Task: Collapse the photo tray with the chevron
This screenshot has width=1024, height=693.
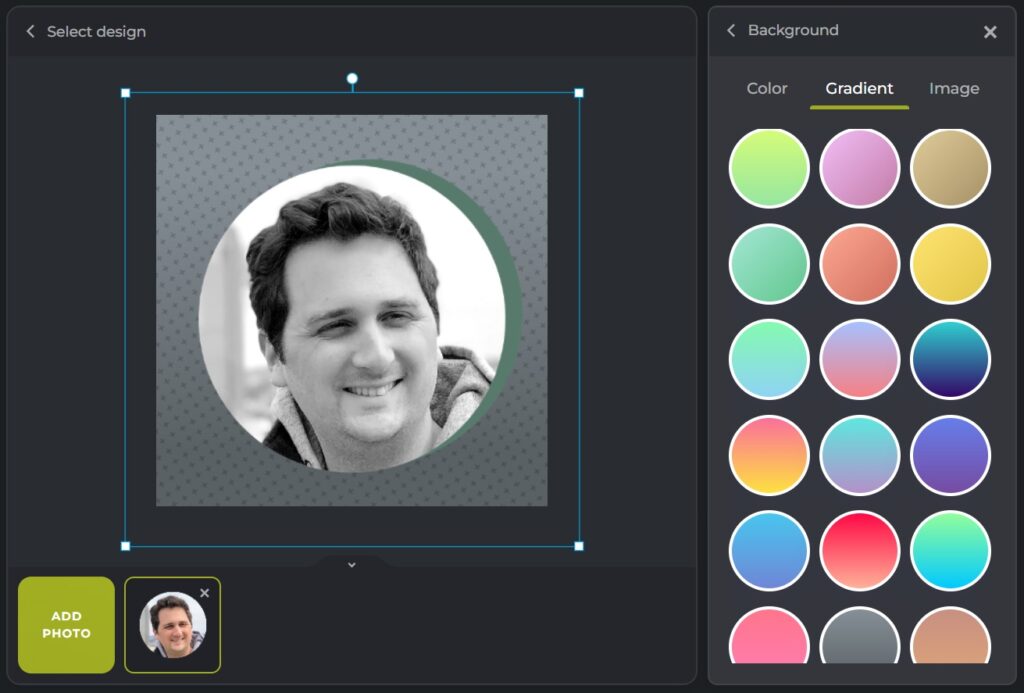Action: [352, 565]
